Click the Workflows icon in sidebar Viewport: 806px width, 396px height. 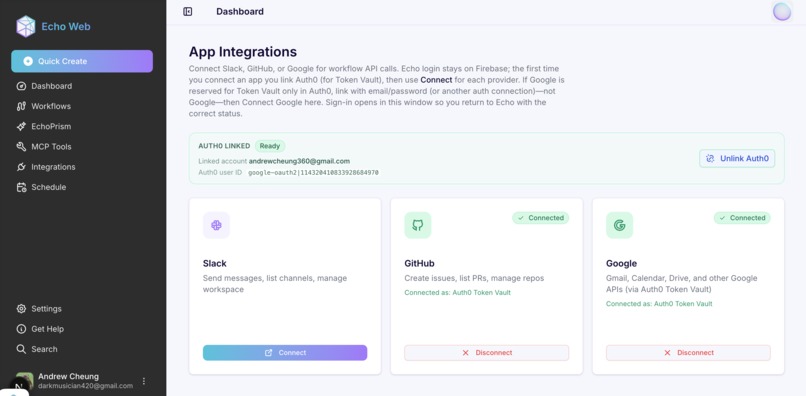(21, 106)
